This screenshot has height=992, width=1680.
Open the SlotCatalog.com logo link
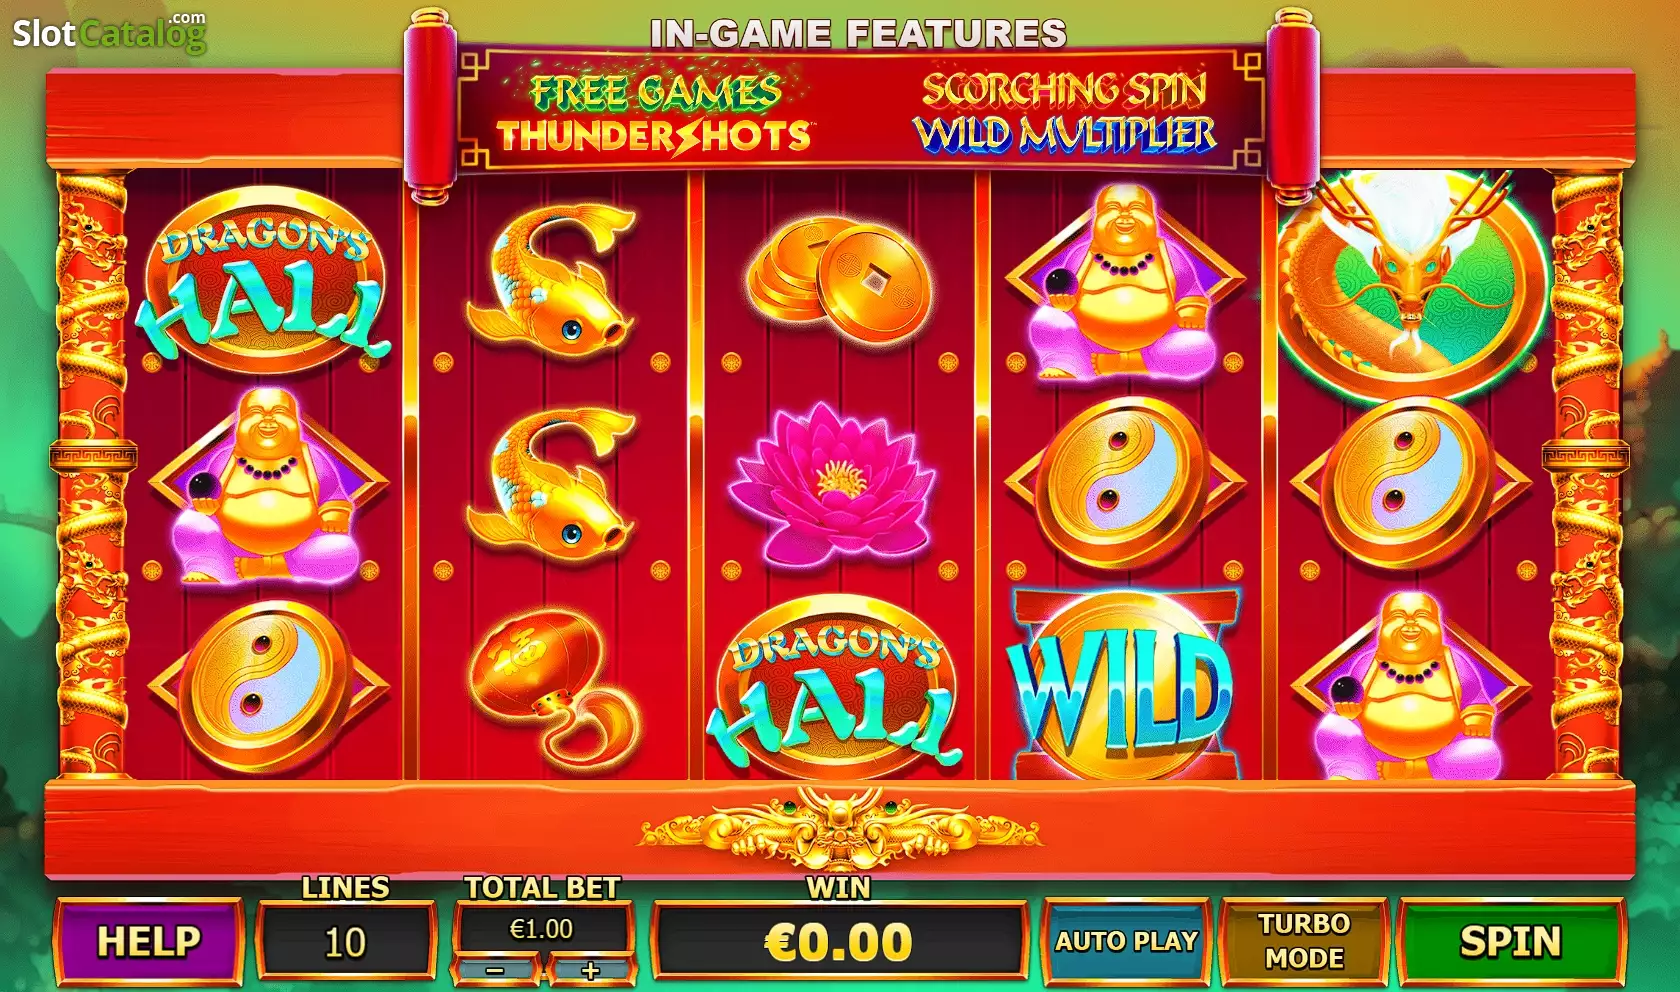108,32
